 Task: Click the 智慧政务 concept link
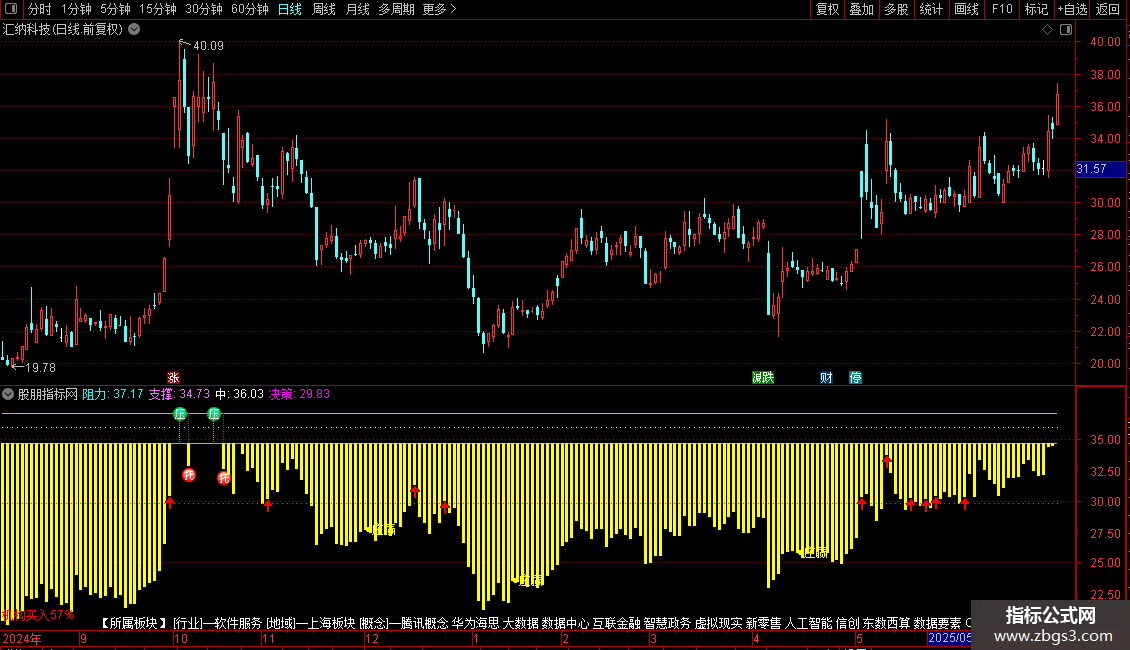667,623
